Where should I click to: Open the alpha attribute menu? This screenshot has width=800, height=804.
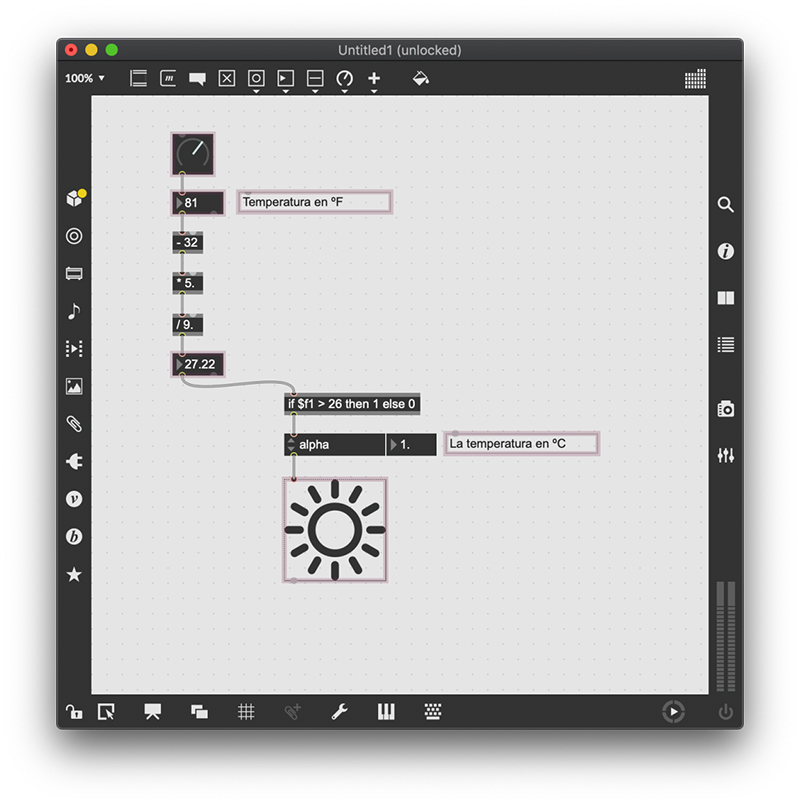point(334,445)
